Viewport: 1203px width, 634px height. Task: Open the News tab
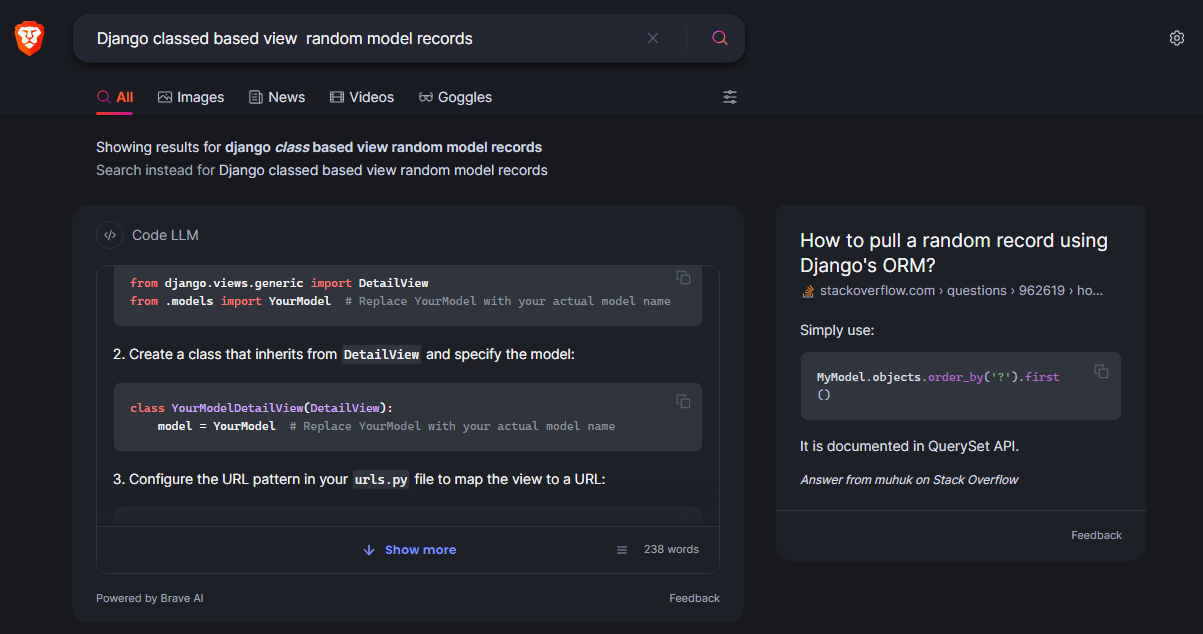[x=277, y=97]
